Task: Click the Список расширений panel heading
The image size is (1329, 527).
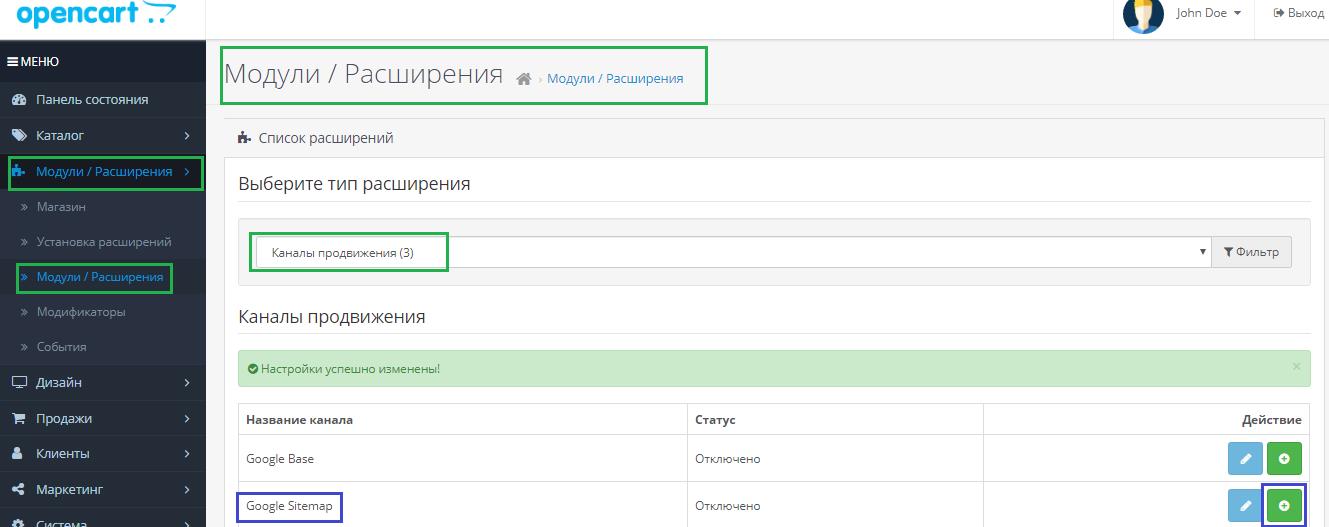Action: (326, 138)
